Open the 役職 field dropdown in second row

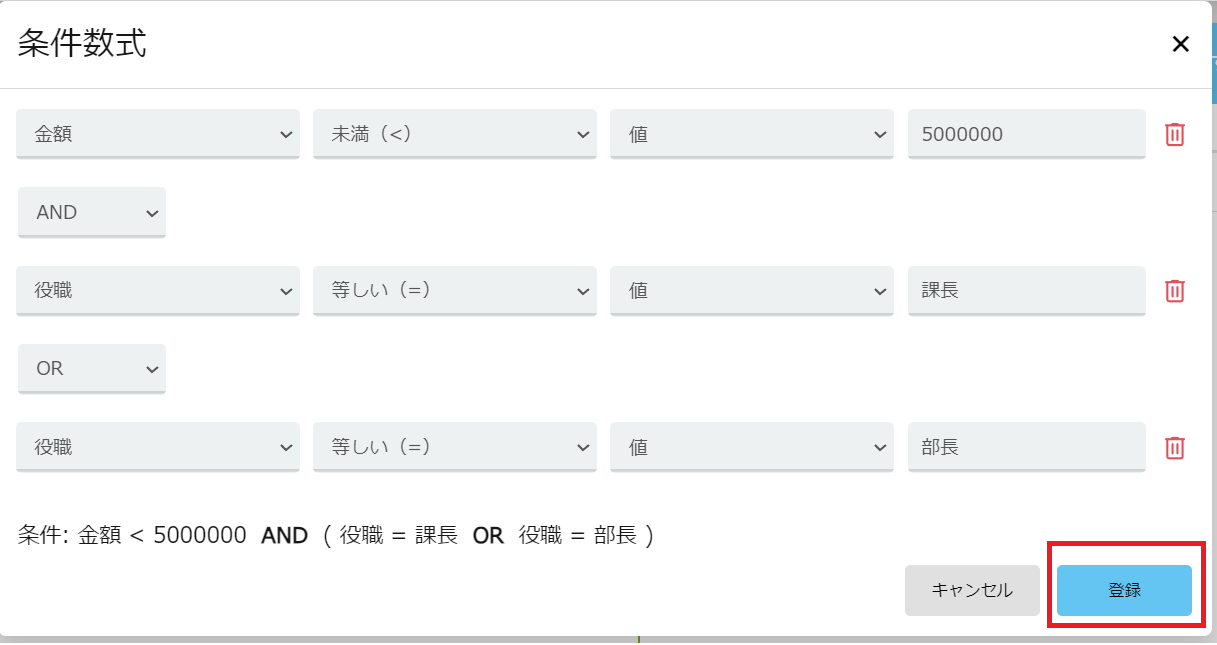[158, 291]
